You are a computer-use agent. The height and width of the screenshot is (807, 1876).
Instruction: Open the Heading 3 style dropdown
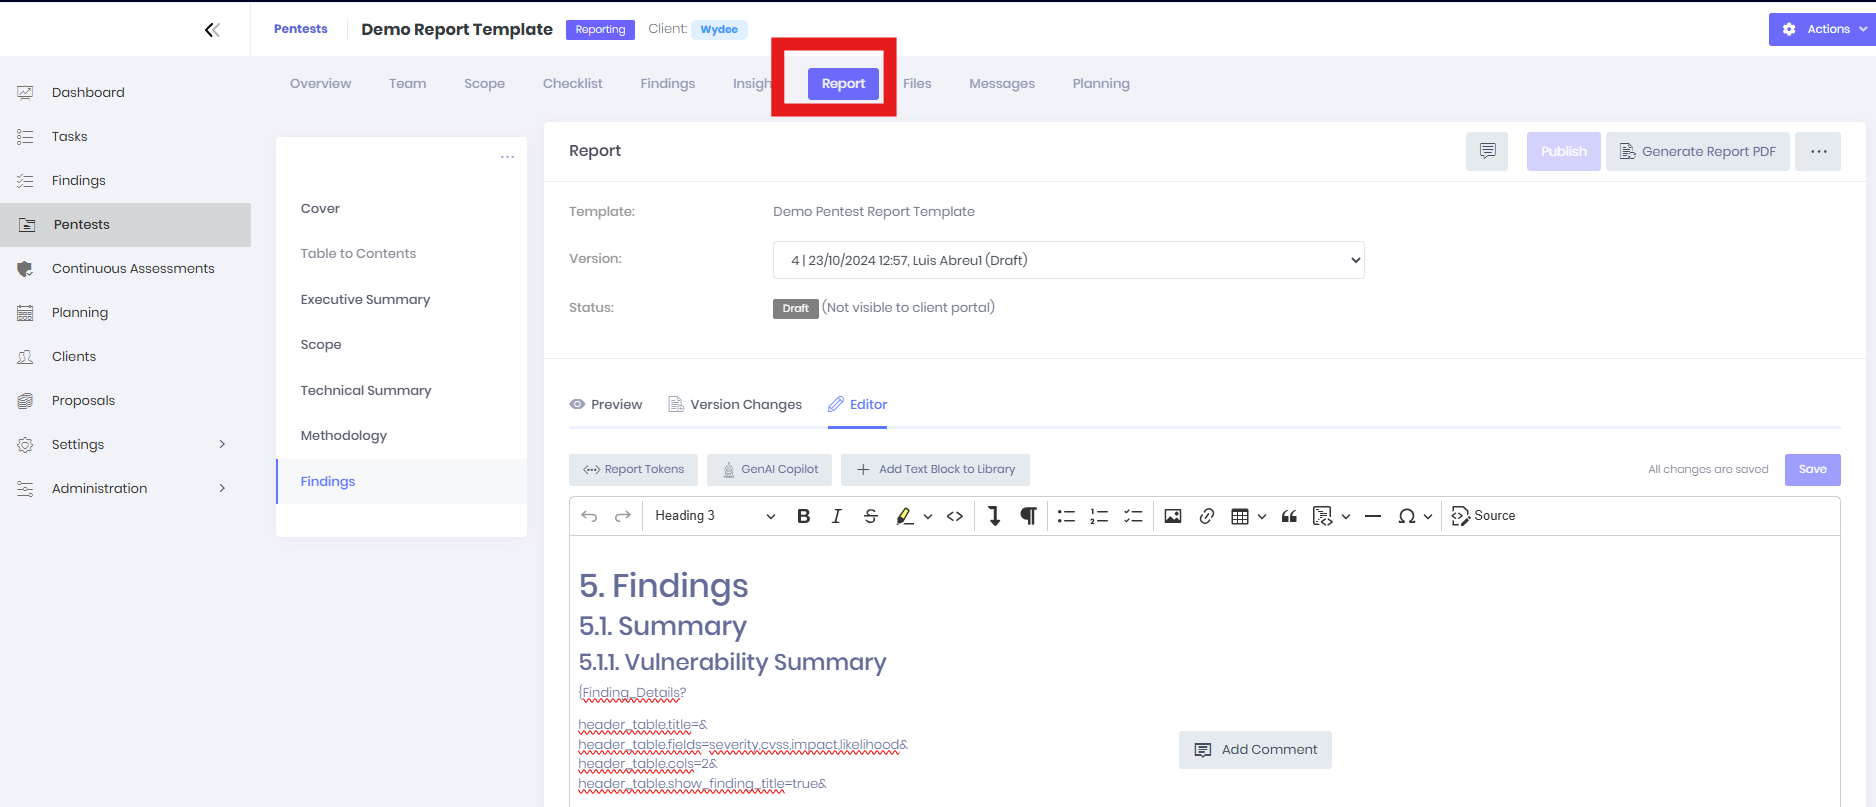[x=715, y=516]
